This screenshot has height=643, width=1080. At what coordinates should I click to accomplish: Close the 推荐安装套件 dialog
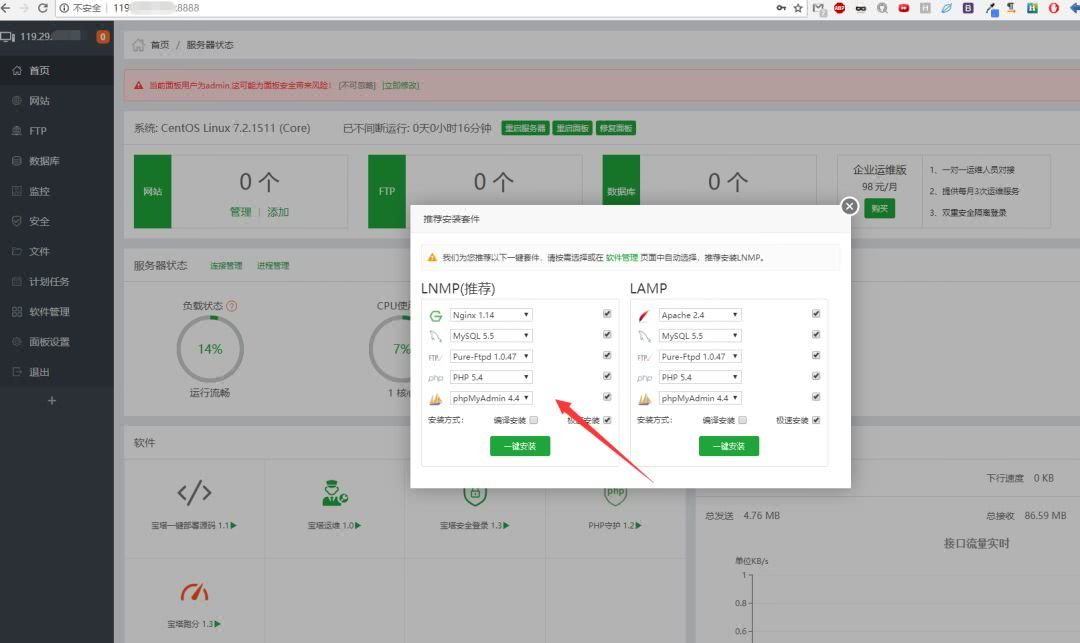(849, 206)
